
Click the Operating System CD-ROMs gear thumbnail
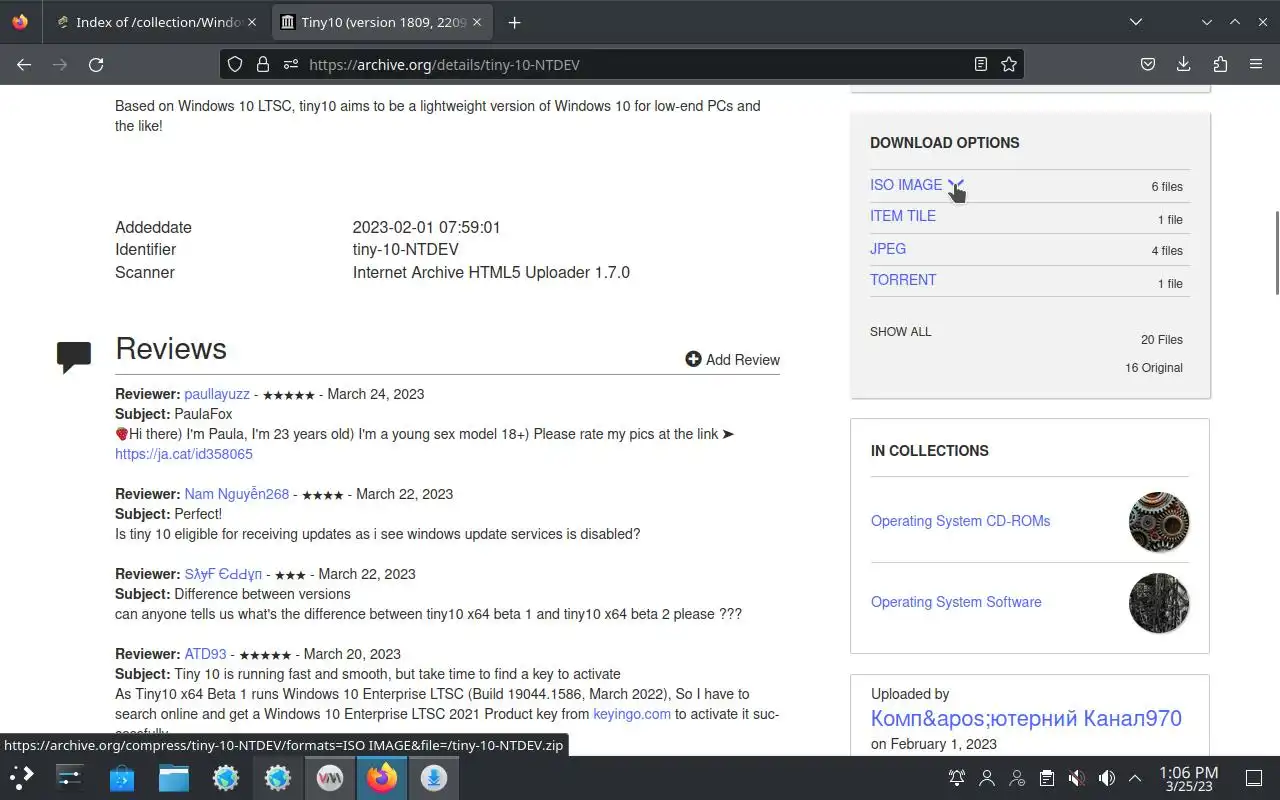[x=1159, y=522]
